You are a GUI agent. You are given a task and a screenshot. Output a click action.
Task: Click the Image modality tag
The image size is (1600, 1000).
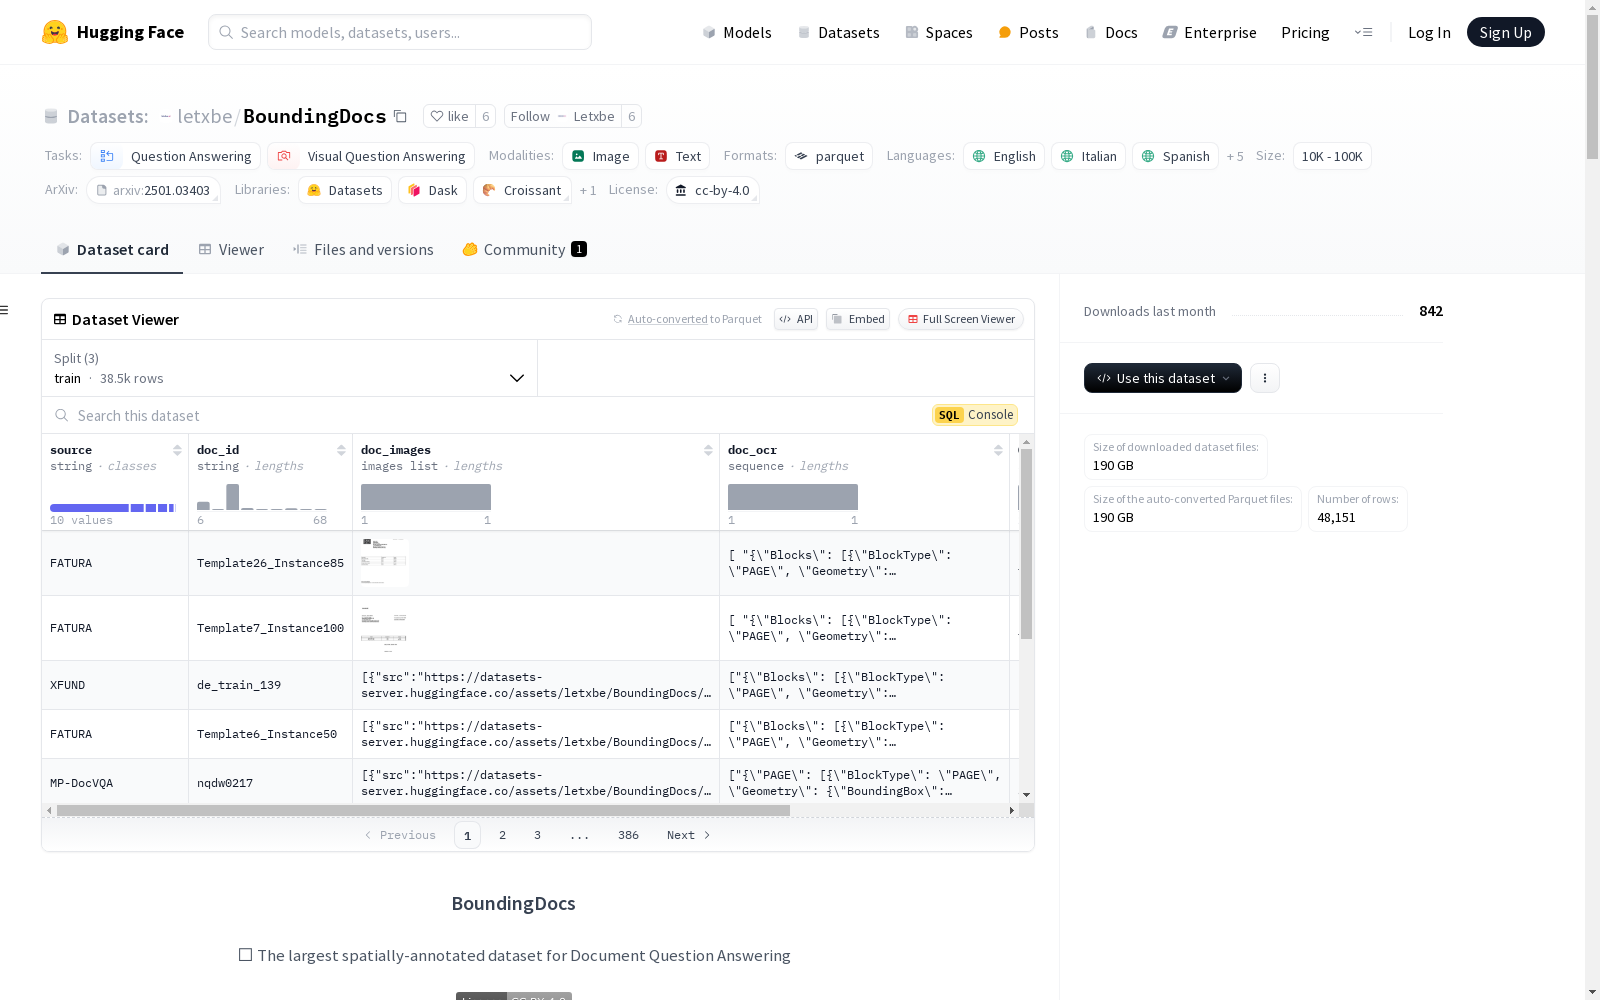click(600, 156)
